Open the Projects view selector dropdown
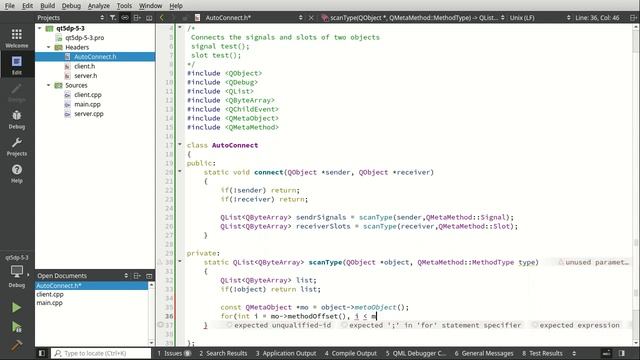 pyautogui.click(x=70, y=18)
